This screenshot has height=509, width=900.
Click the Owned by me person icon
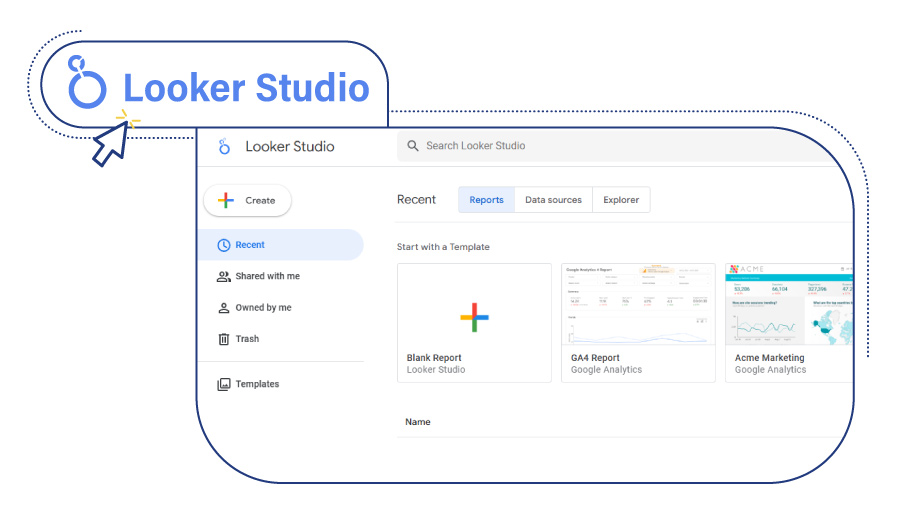tap(223, 308)
